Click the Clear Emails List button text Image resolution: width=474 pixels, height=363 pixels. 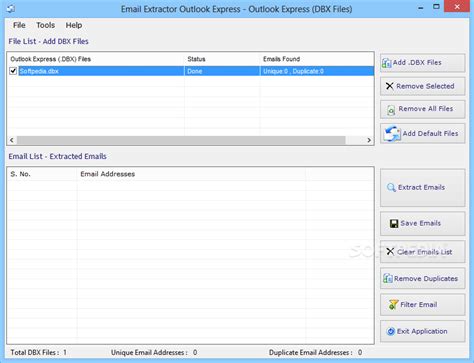pyautogui.click(x=424, y=252)
